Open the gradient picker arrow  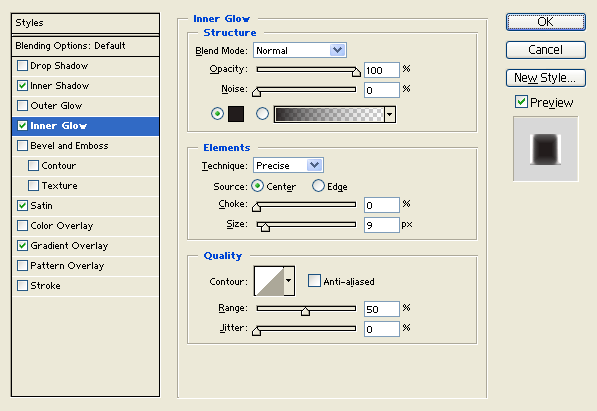(x=390, y=114)
